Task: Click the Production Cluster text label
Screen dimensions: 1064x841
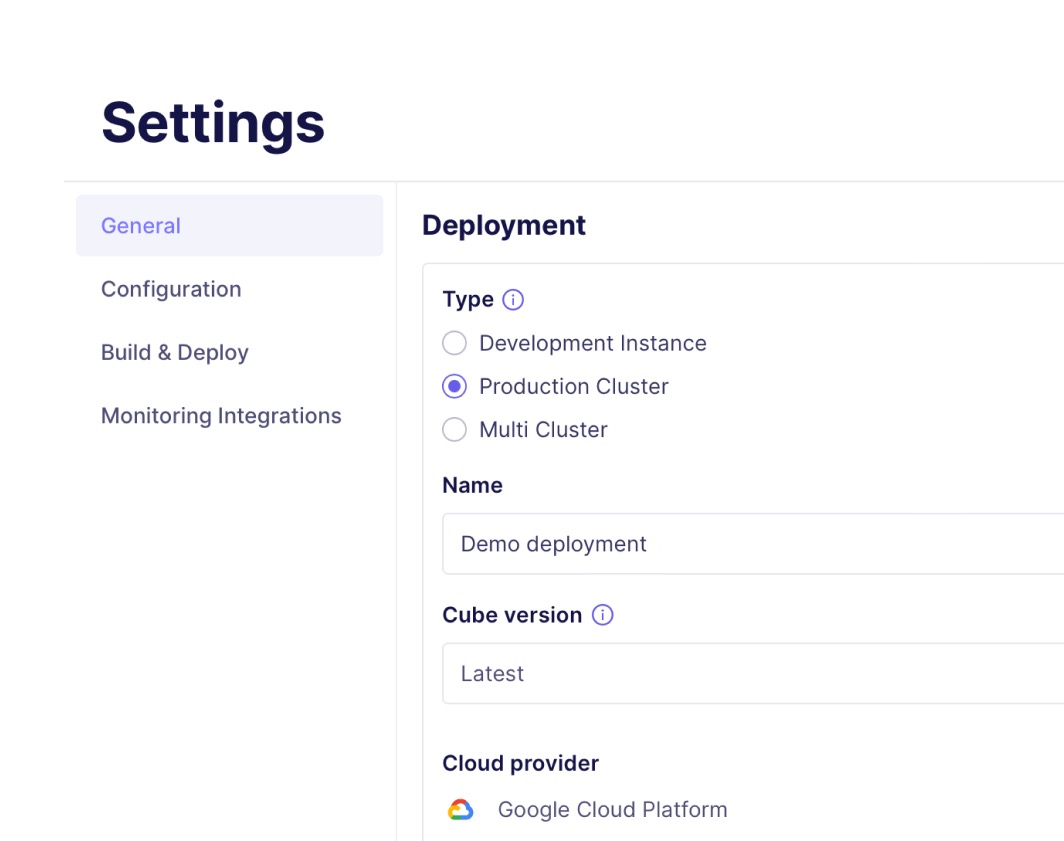Action: tap(573, 386)
